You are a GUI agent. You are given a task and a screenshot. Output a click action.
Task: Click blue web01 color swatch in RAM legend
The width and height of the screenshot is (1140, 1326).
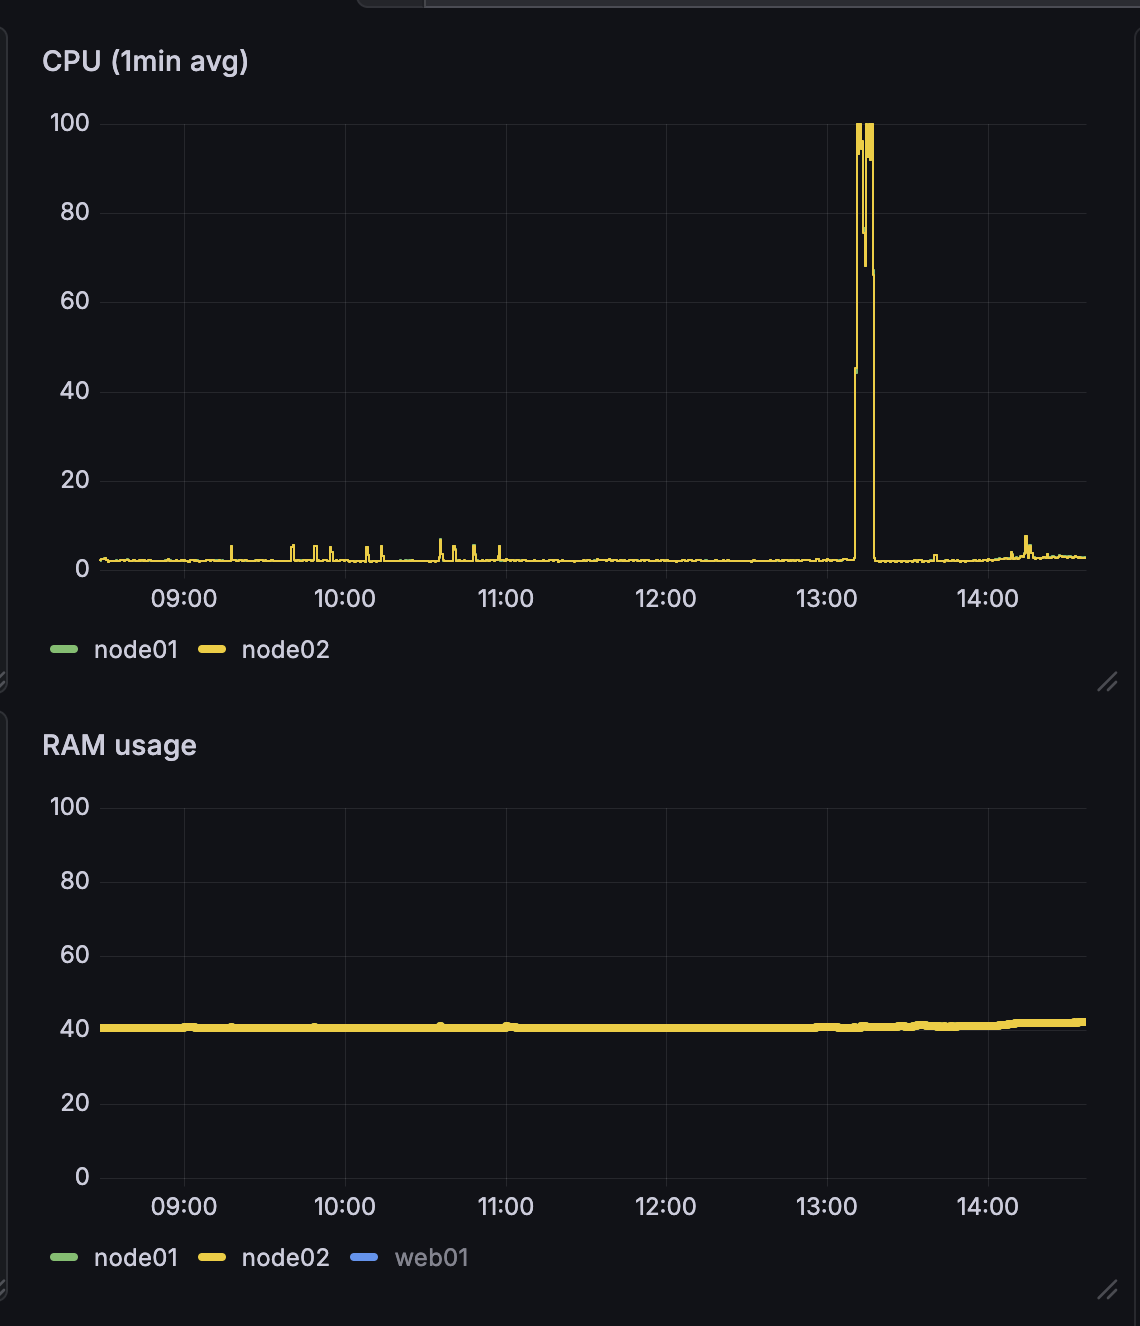click(364, 1258)
